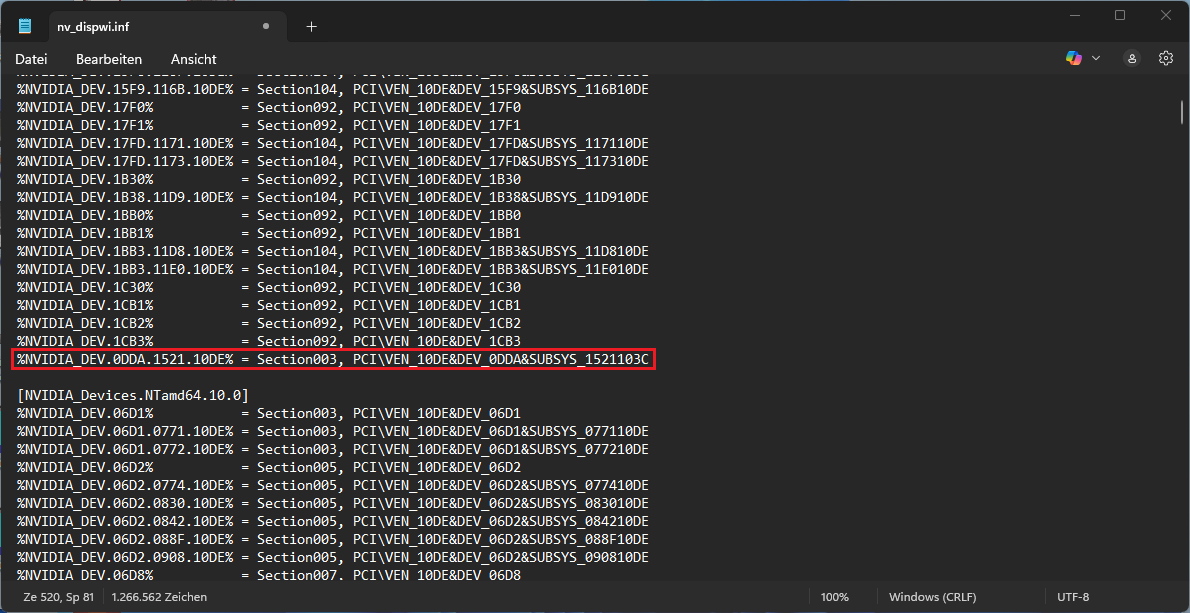Viewport: 1190px width, 613px height.
Task: Open the Datei menu
Action: [x=31, y=59]
